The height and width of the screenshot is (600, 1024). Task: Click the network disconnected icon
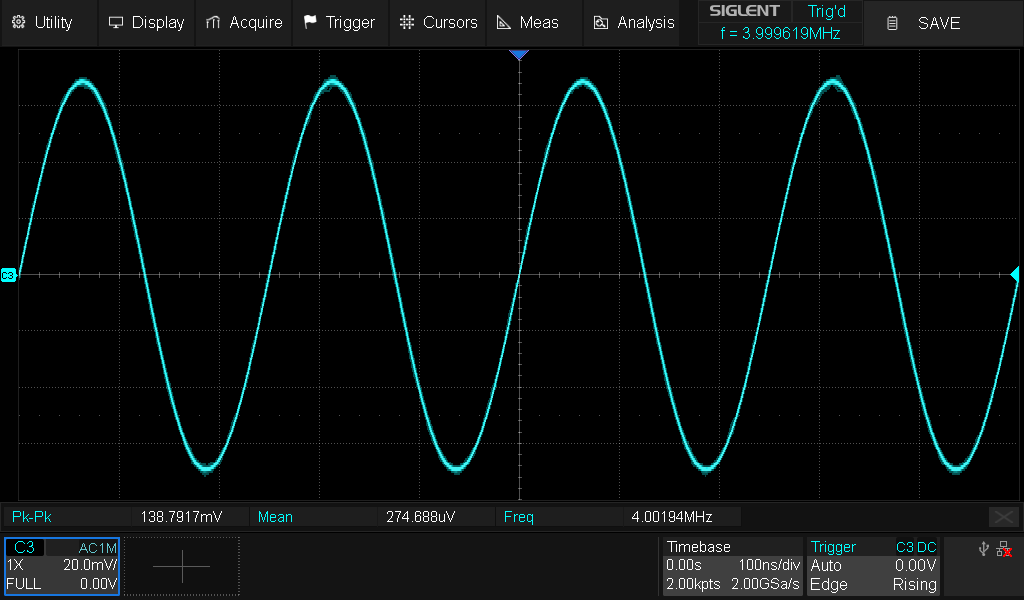click(x=1004, y=549)
